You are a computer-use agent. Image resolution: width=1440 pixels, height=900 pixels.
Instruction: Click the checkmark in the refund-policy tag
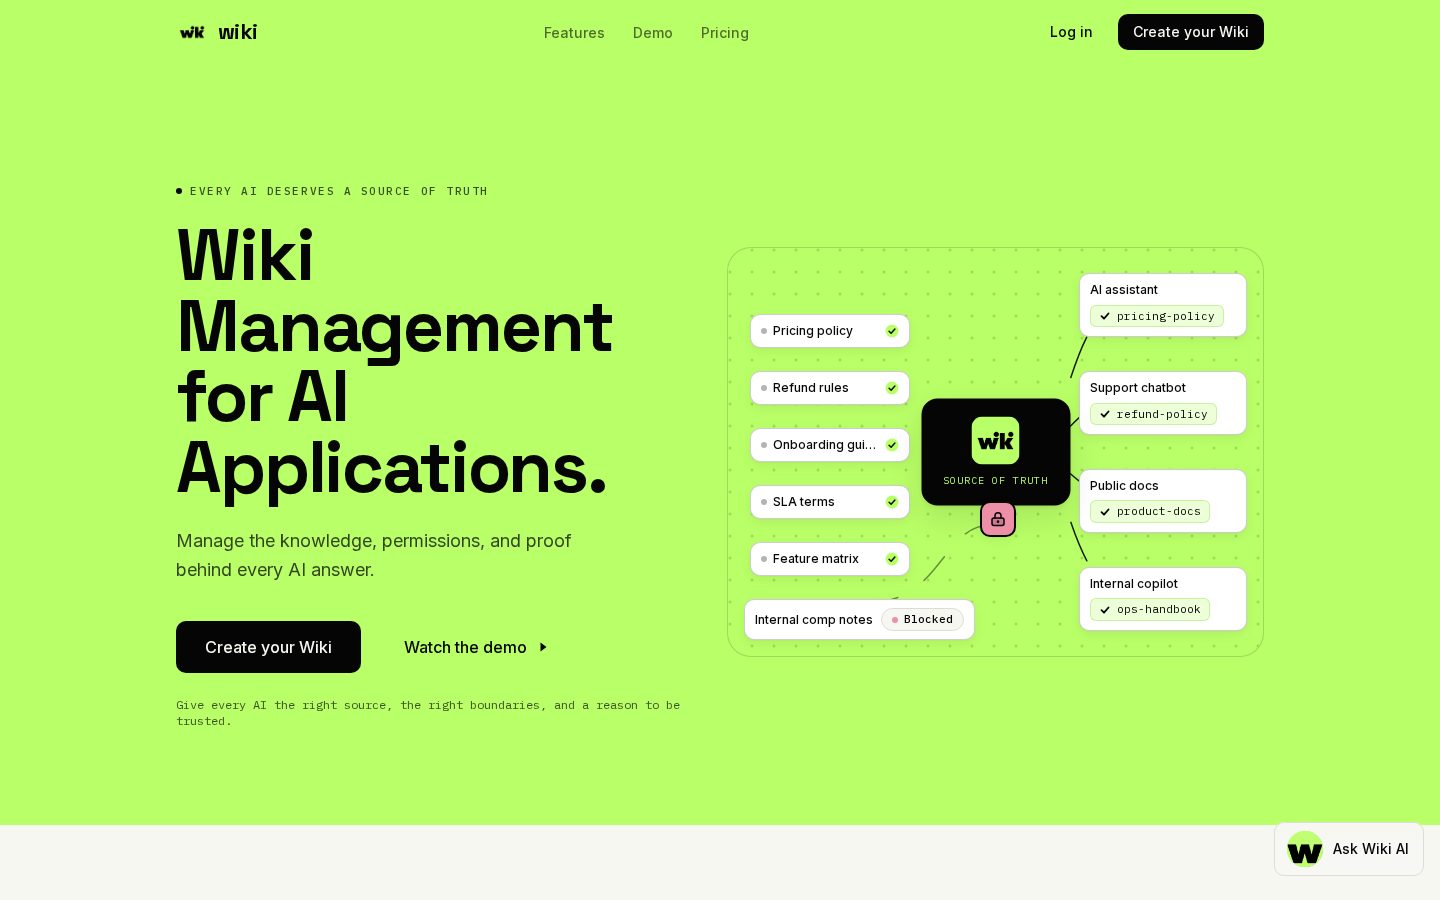[x=1105, y=414]
